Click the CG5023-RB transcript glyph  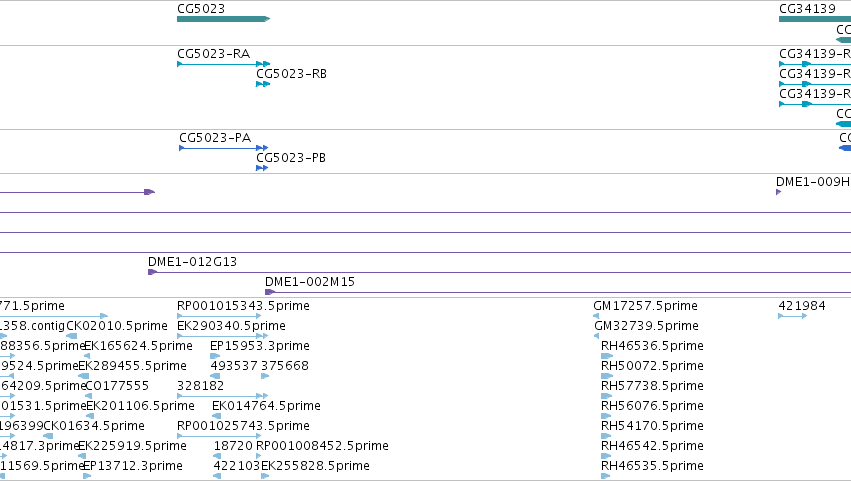[263, 84]
